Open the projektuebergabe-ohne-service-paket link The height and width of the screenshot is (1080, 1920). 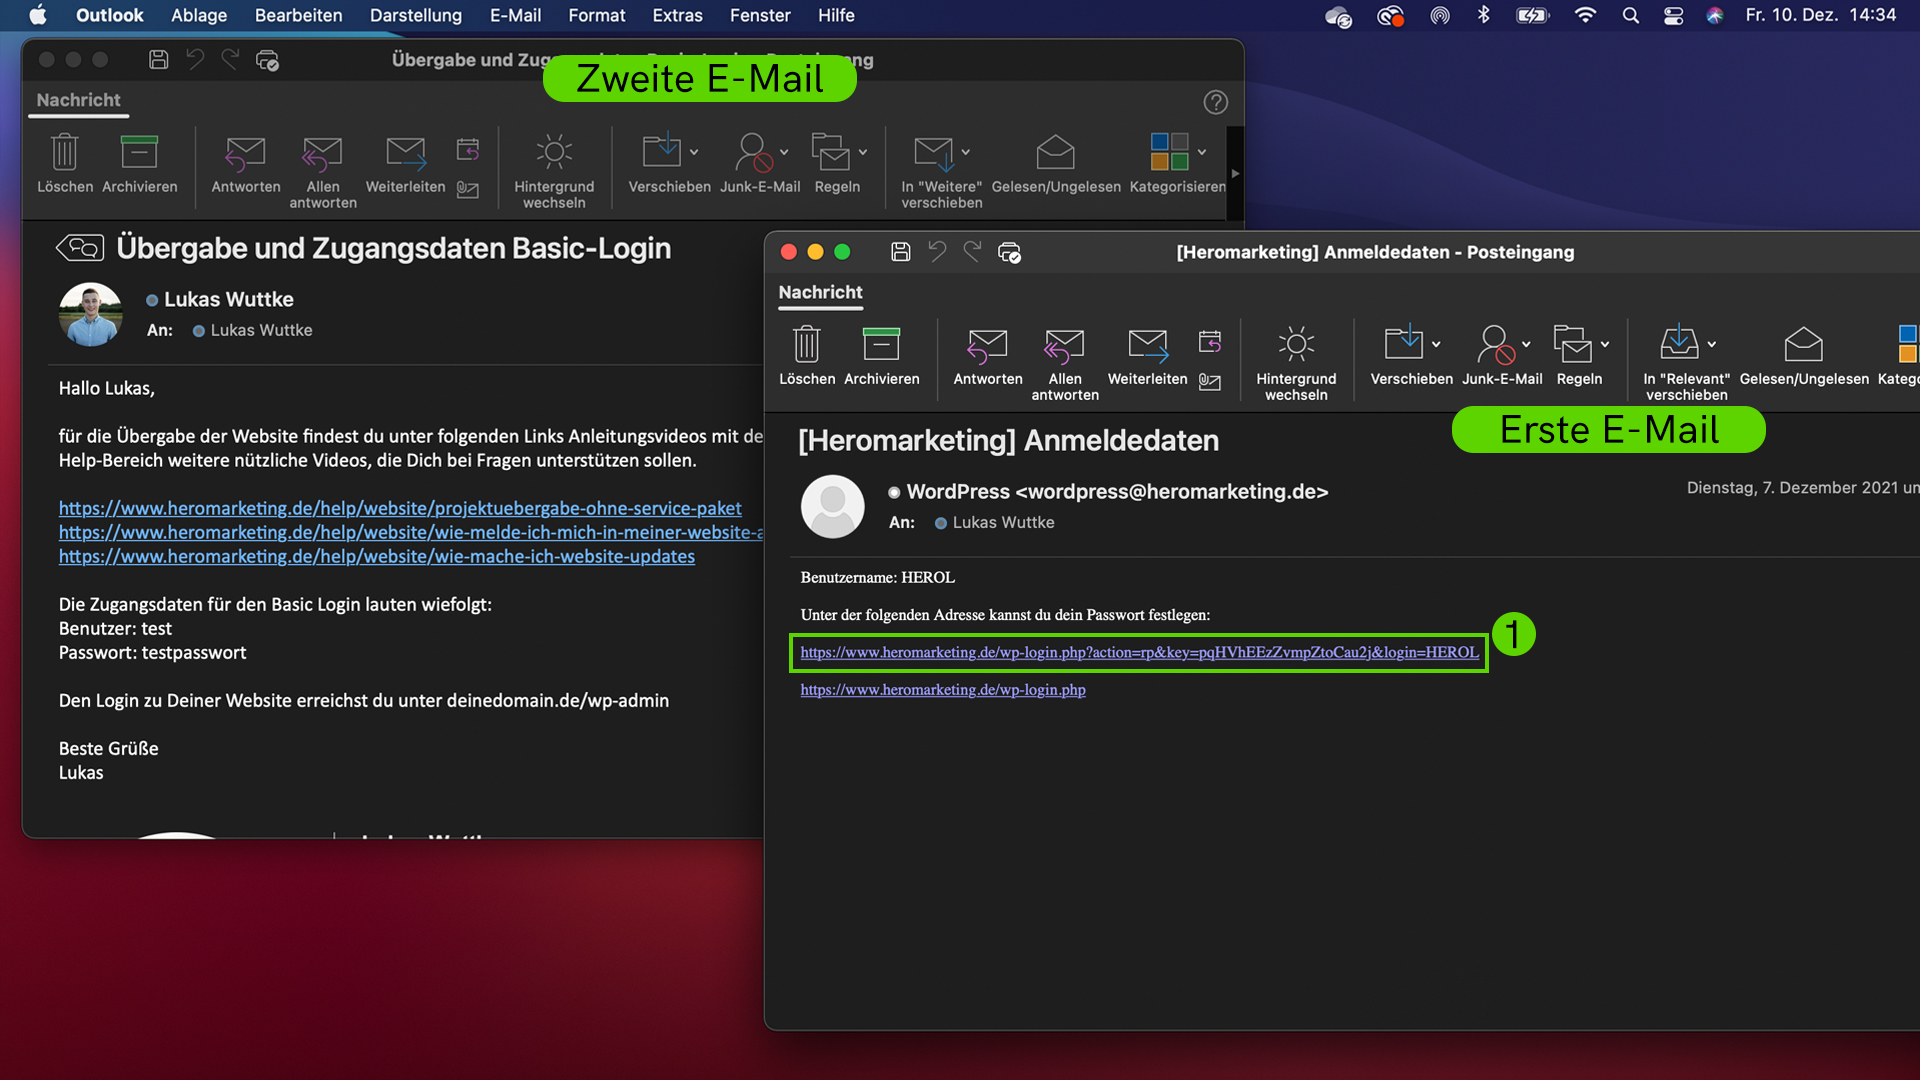[x=400, y=508]
